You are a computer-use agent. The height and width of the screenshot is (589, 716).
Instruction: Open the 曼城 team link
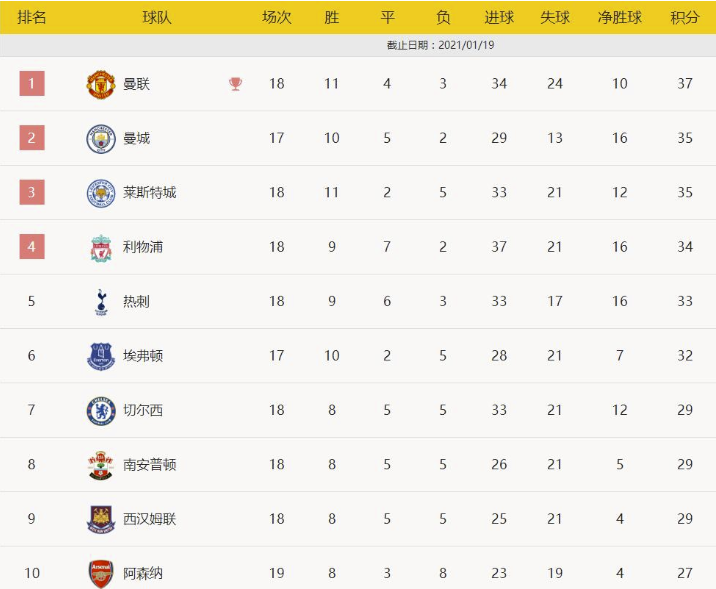pos(137,138)
